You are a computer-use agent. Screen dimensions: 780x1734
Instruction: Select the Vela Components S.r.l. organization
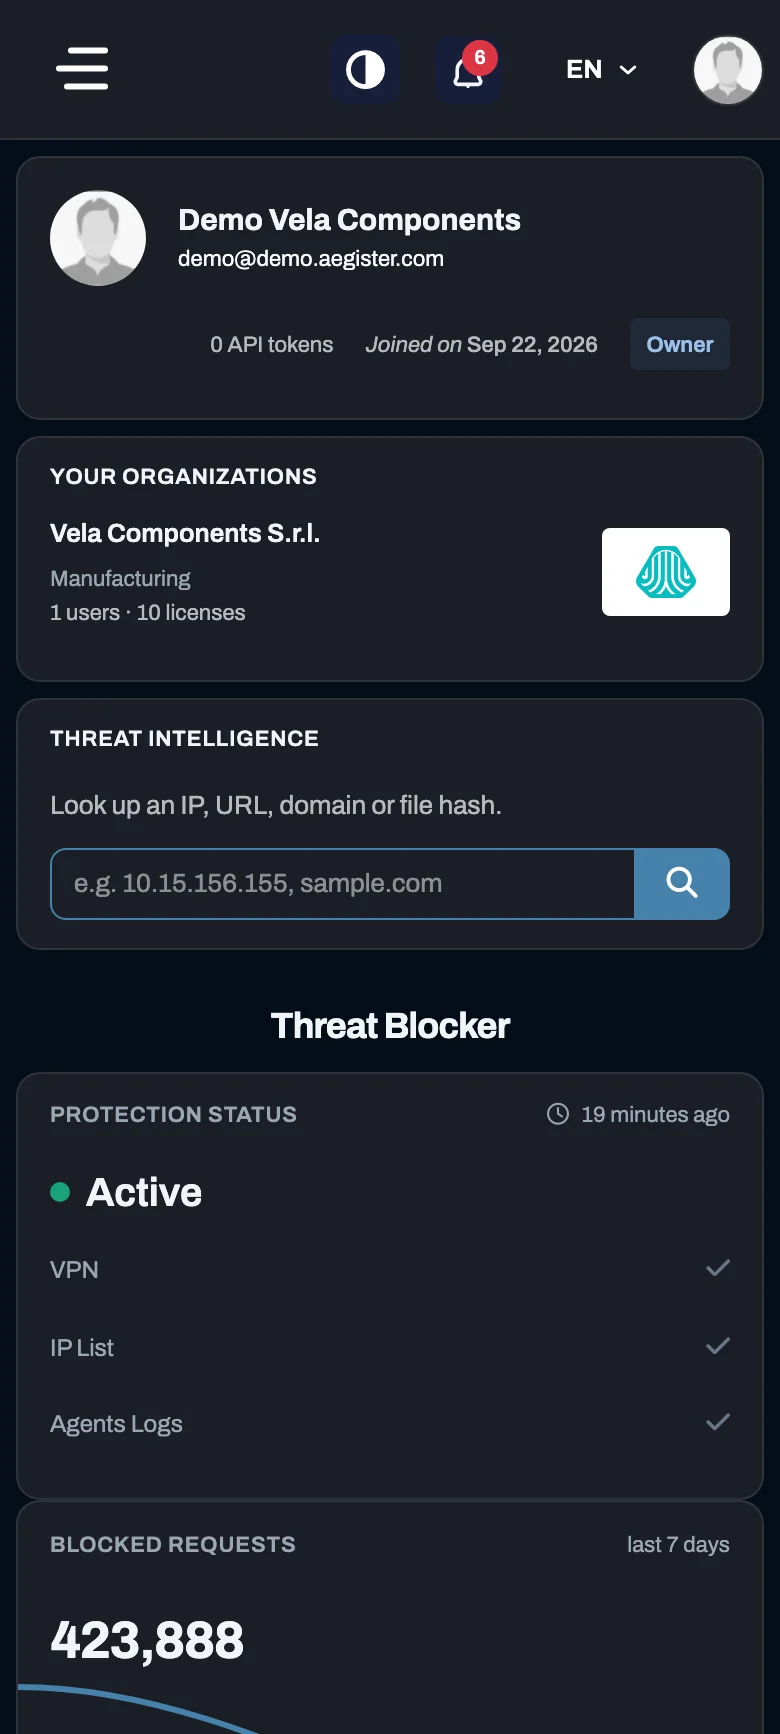click(x=185, y=534)
